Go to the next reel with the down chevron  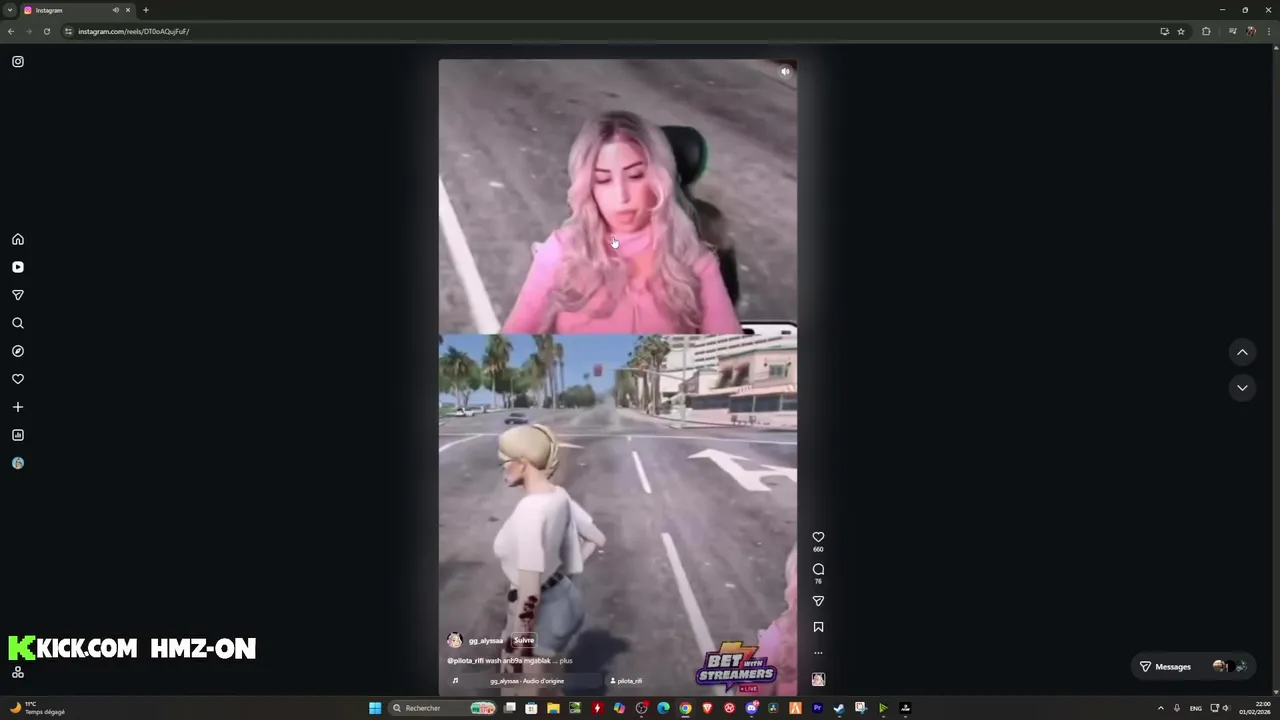point(1242,388)
